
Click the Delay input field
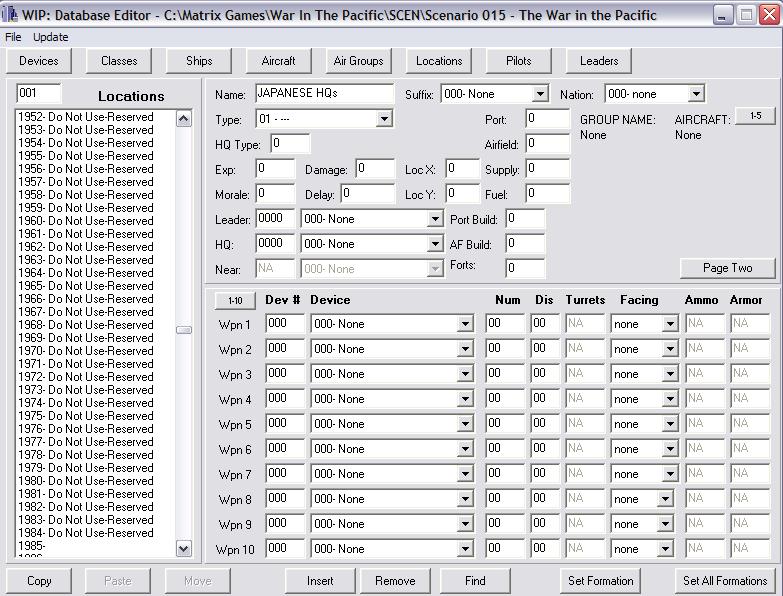[368, 194]
